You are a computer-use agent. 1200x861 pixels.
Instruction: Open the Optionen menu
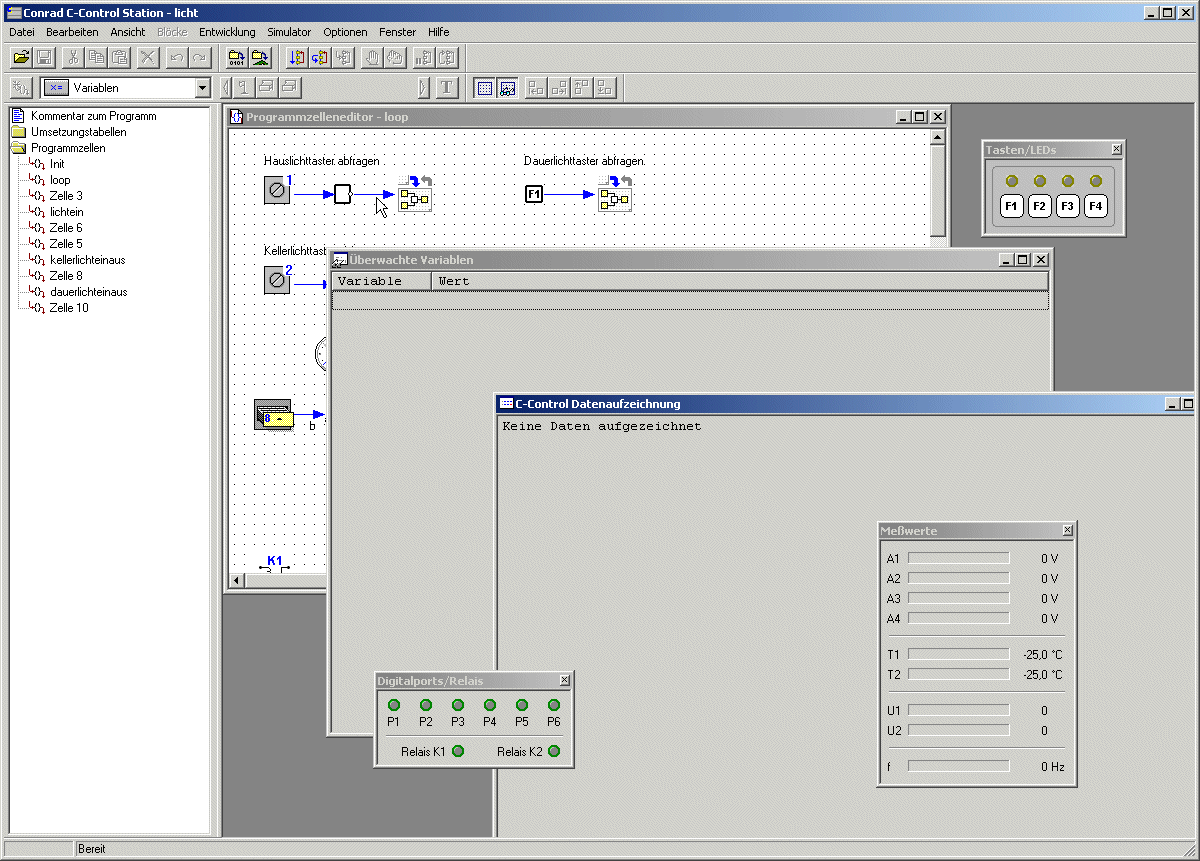pos(345,32)
